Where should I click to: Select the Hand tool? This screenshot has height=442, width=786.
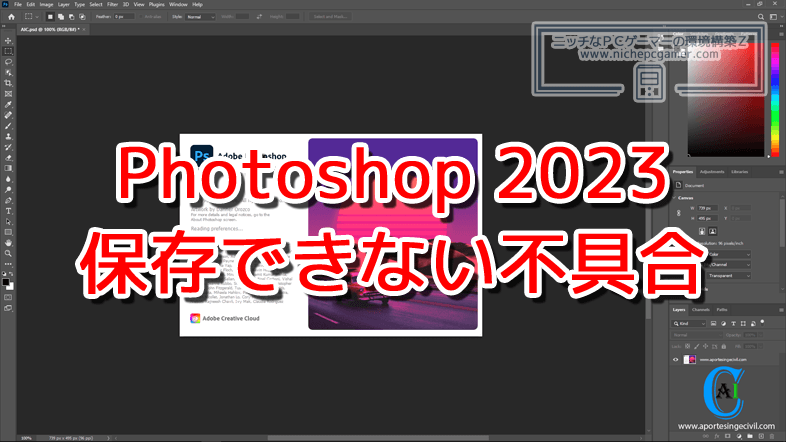8,243
